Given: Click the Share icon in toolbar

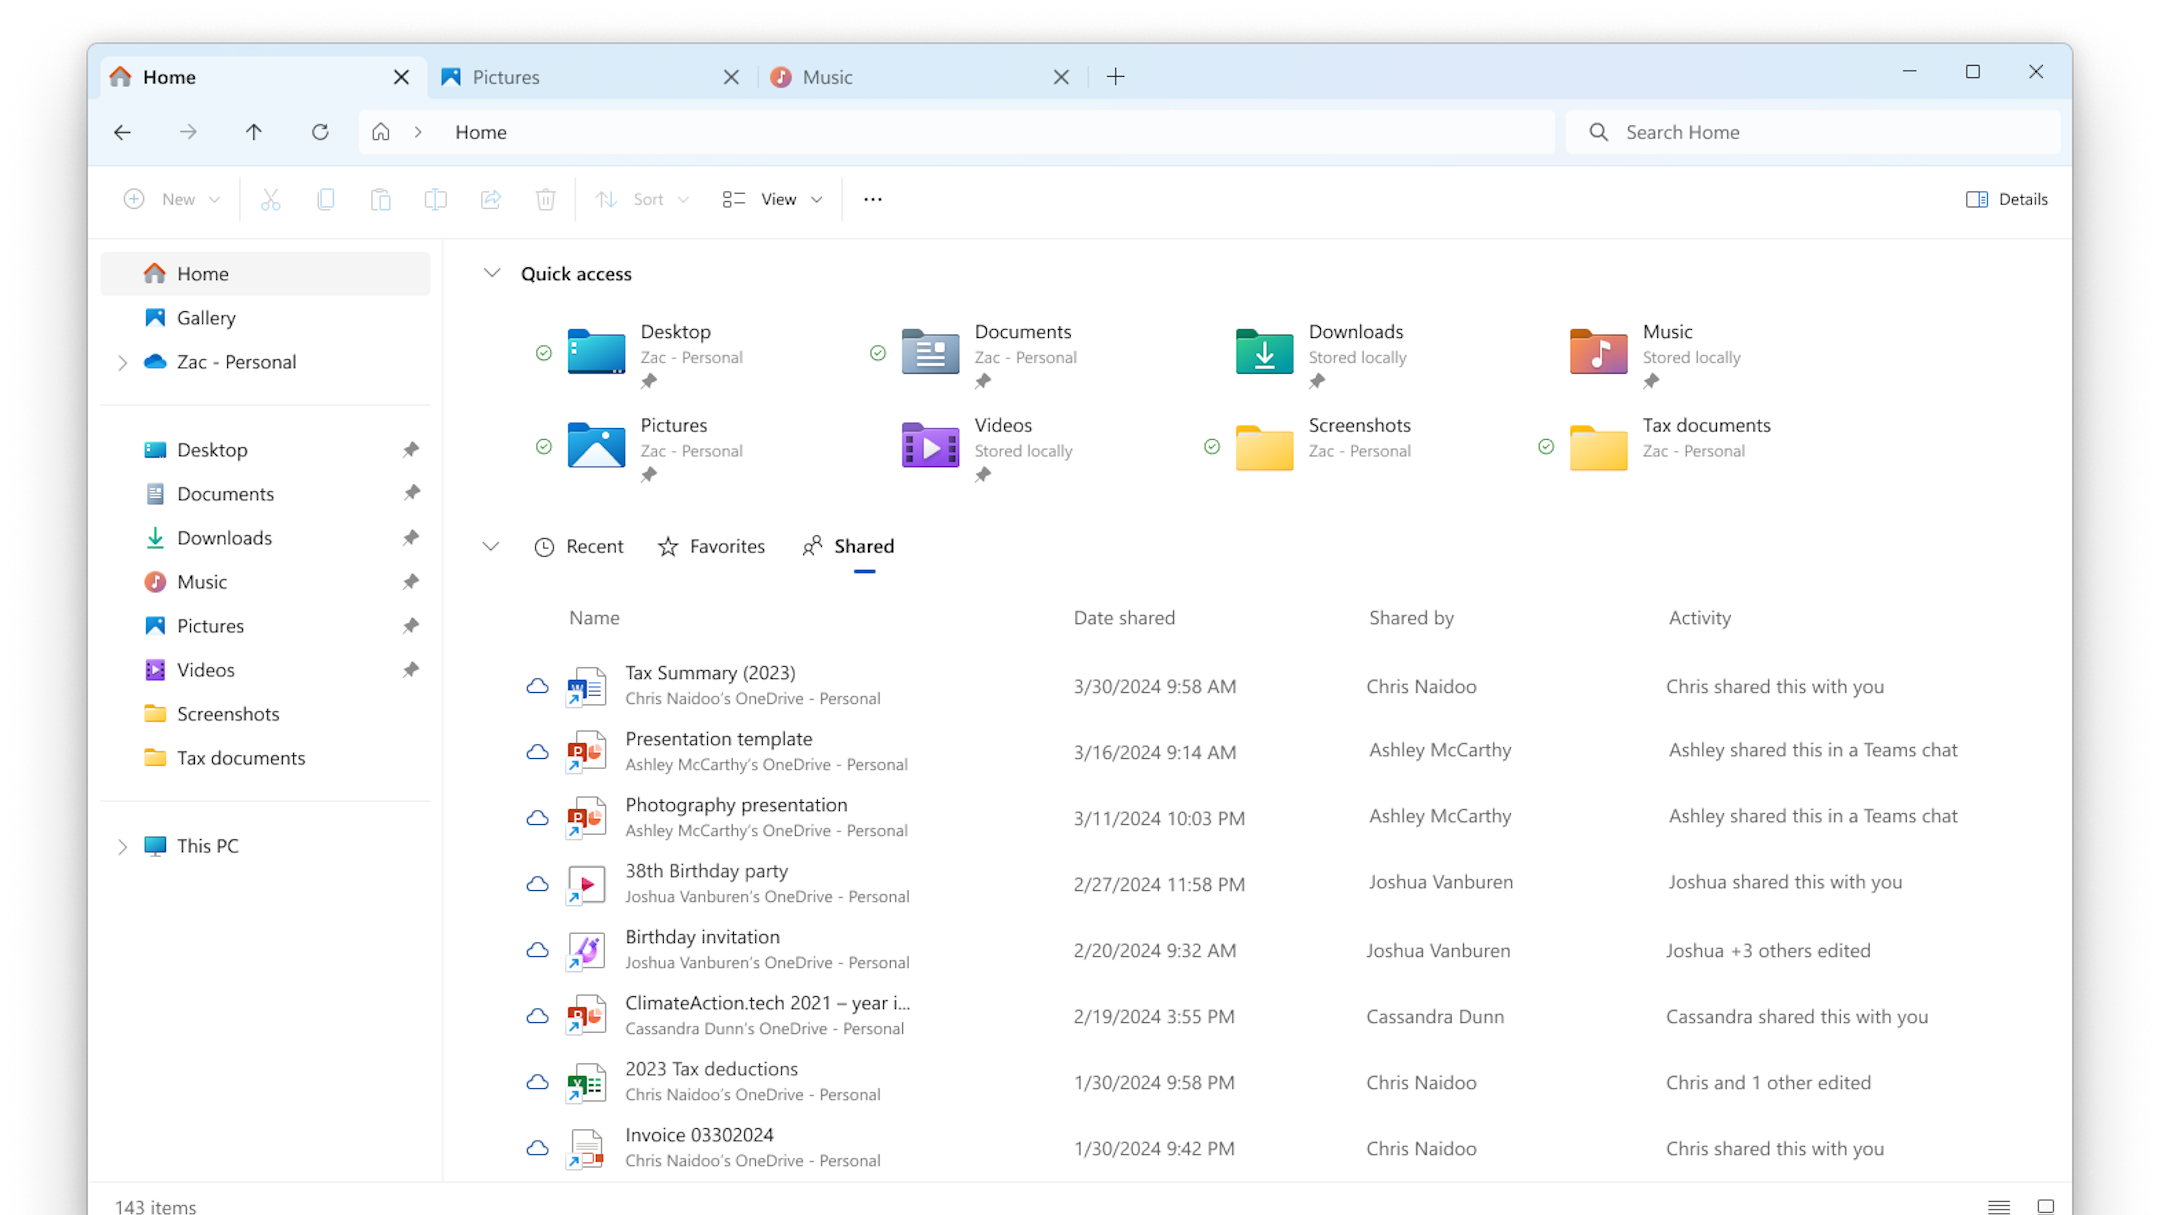Looking at the screenshot, I should (x=490, y=199).
